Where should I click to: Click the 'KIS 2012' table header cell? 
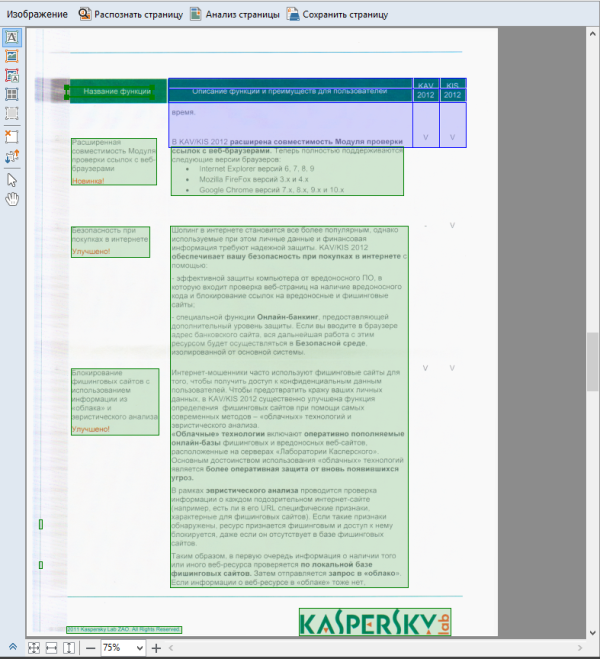[453, 90]
